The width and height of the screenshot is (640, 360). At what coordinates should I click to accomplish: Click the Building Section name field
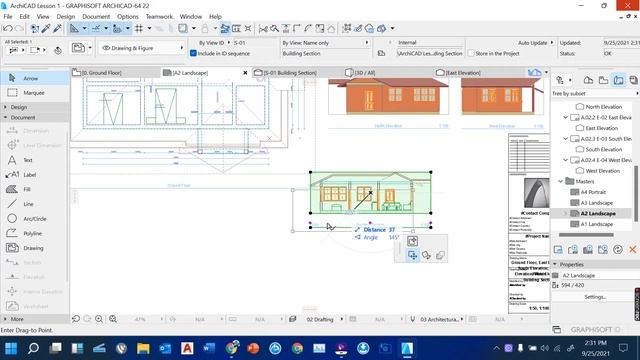click(x=325, y=53)
